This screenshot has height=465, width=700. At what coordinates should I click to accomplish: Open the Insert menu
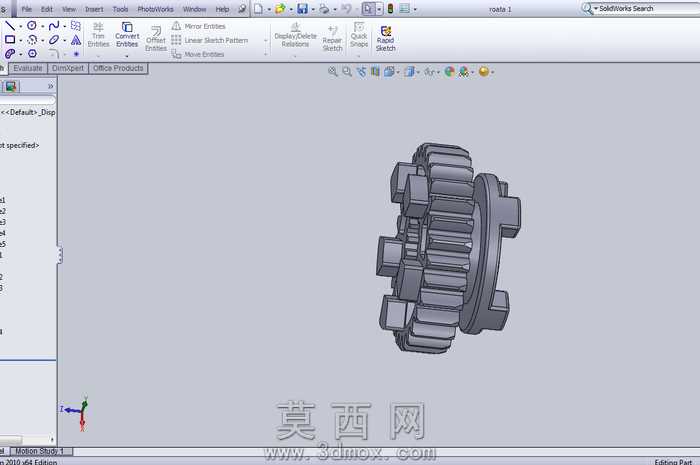tap(94, 9)
